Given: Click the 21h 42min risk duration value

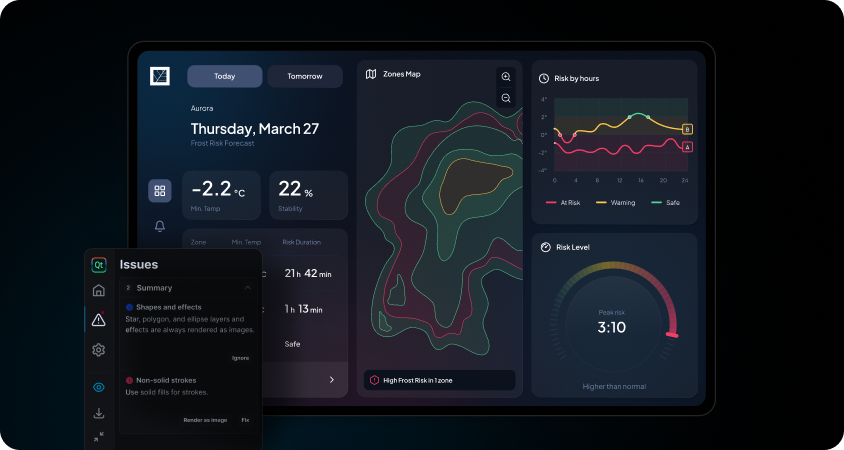Looking at the screenshot, I should [x=308, y=273].
